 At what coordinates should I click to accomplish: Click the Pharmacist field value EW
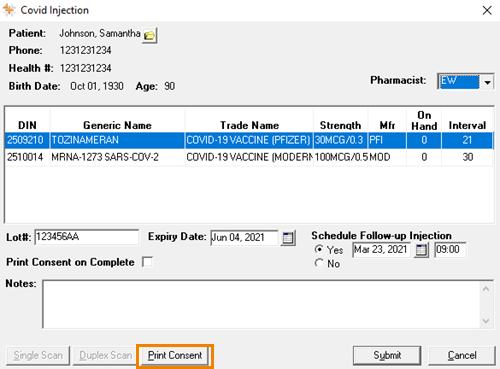tap(459, 82)
